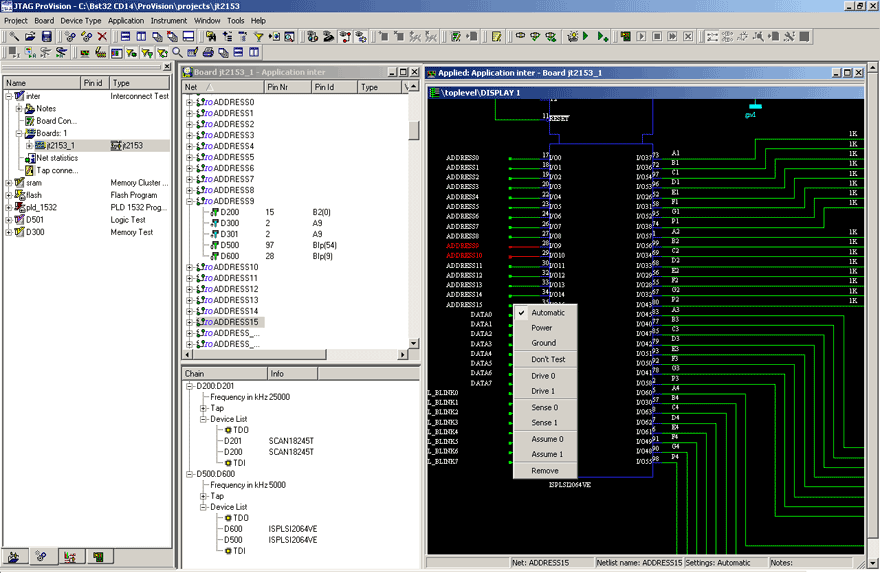880x573 pixels.
Task: Select the checked Automatic option in context menu
Action: tap(547, 312)
